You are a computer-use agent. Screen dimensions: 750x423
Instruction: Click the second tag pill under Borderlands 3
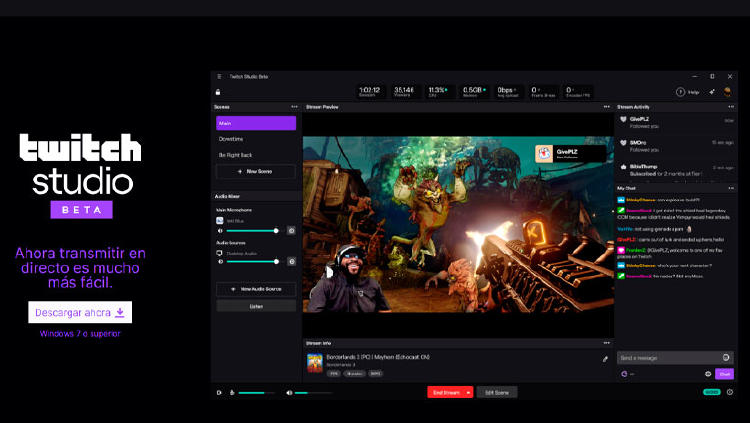click(354, 373)
